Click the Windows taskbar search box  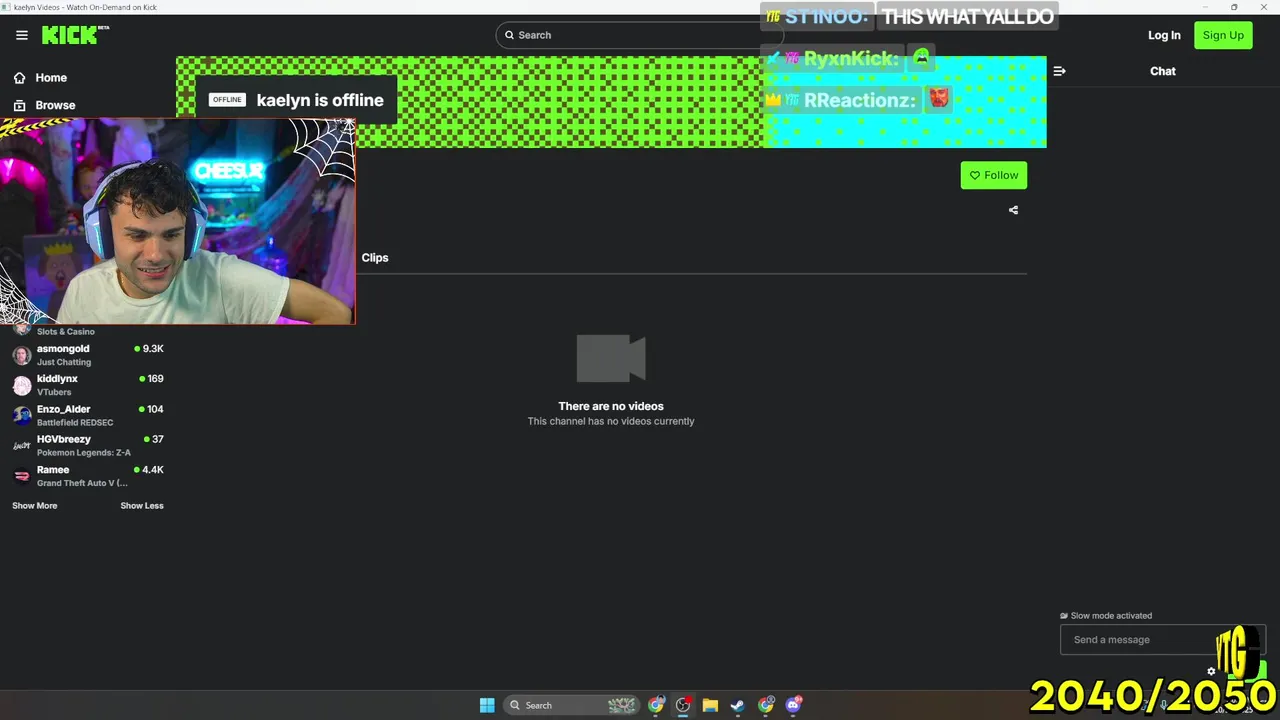572,705
